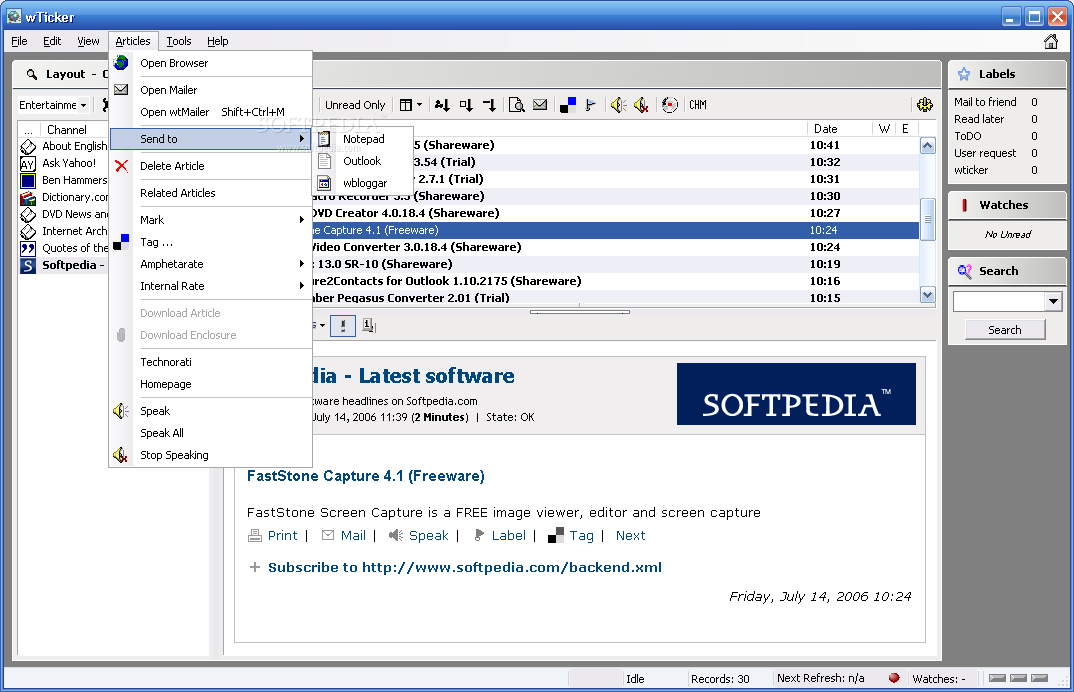Screen dimensions: 1074x692
Task: Select the Quotes of the channel
Action: tap(63, 248)
